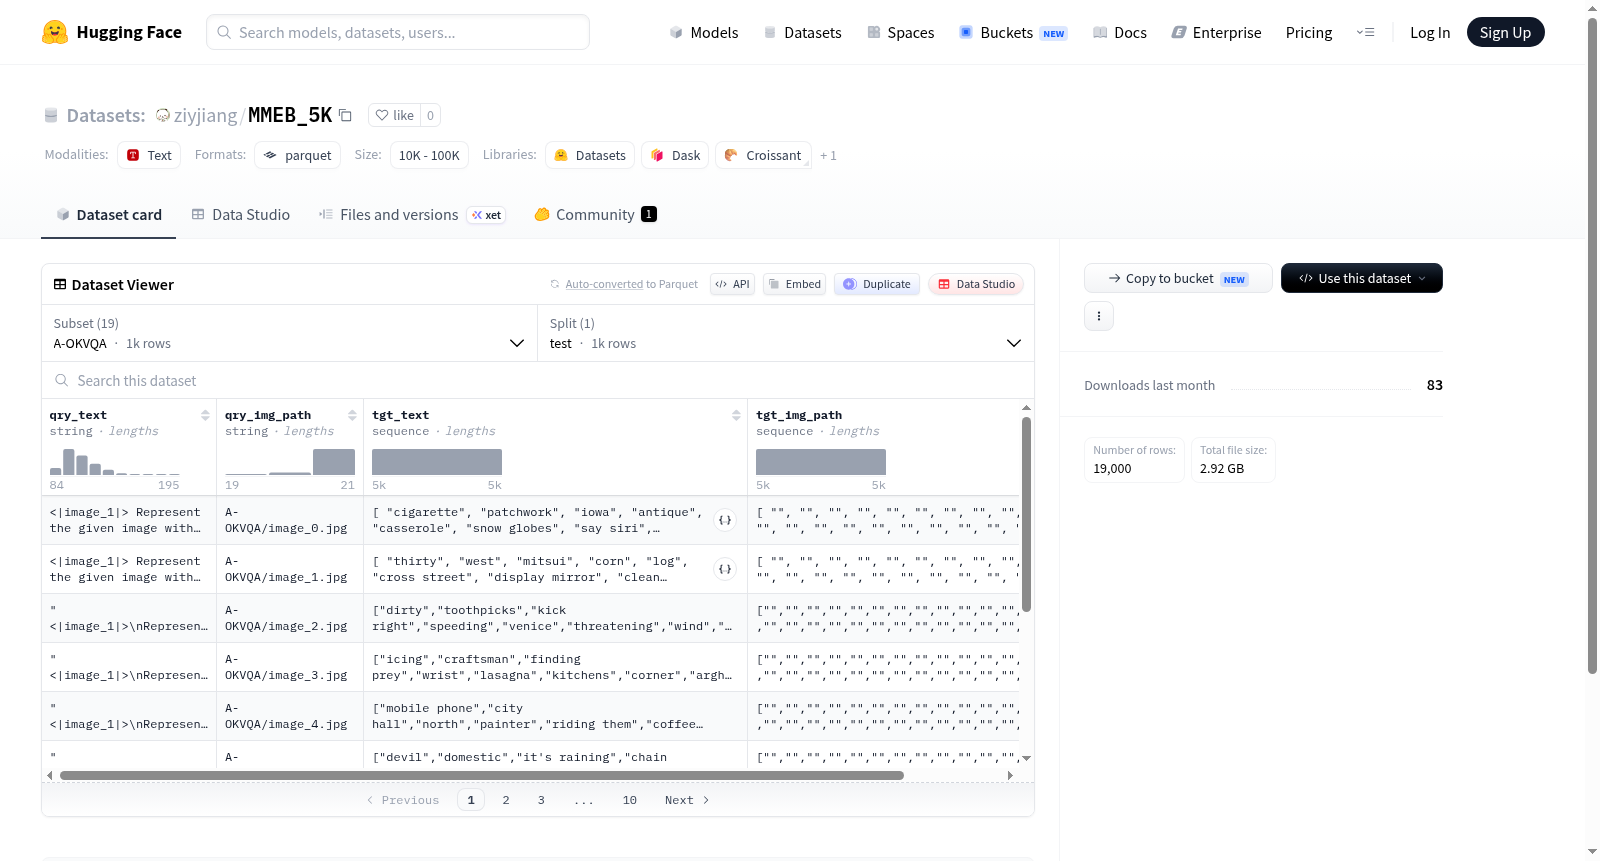
Task: Show the +1 more libraries
Action: pos(828,155)
